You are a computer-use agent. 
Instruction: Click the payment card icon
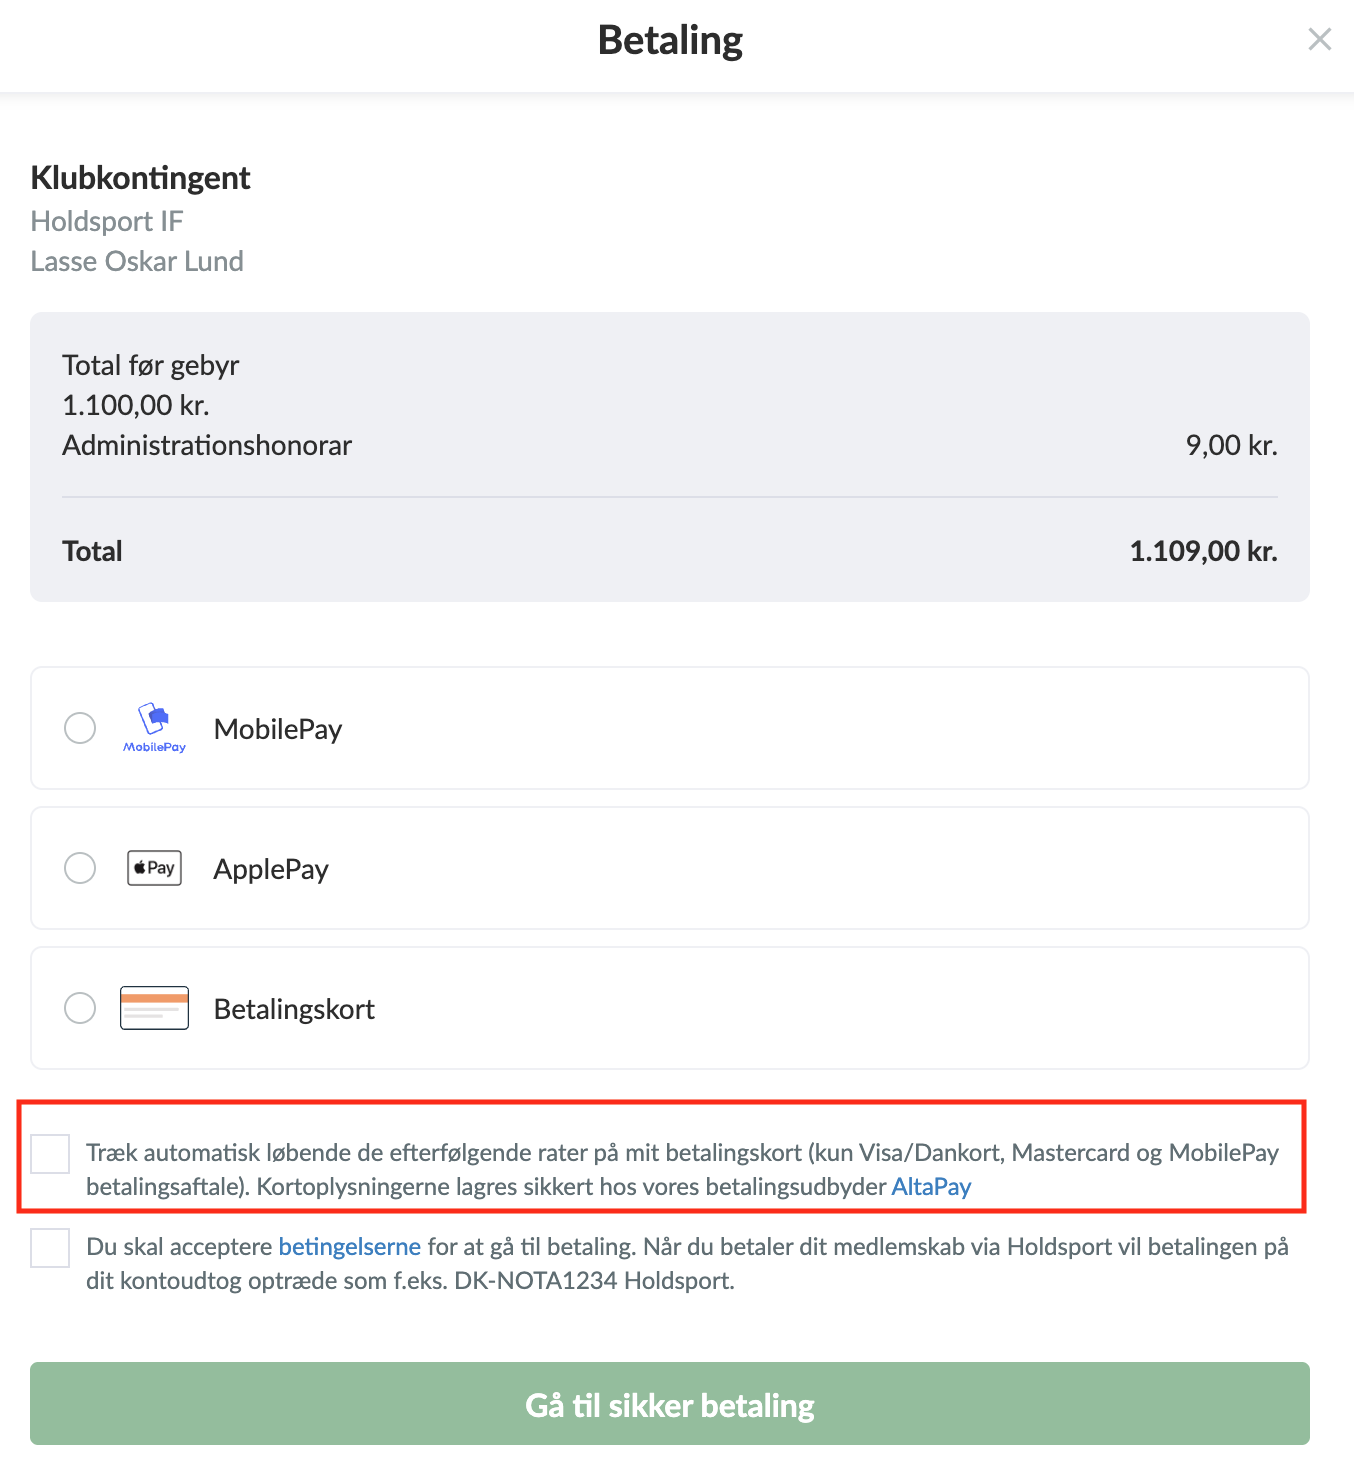pos(154,1008)
